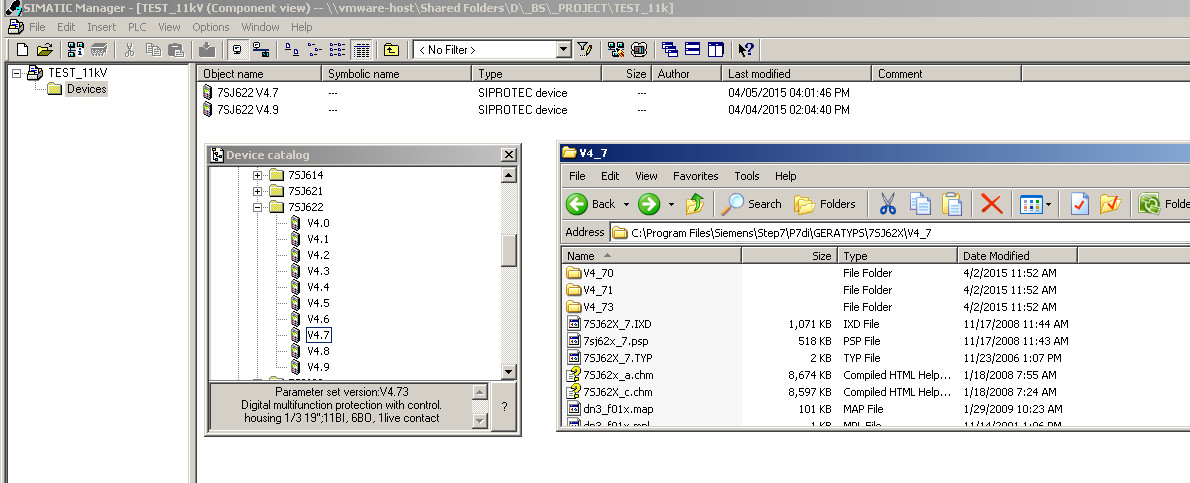Open the Forward history dropdown arrow
The height and width of the screenshot is (483, 1190).
(672, 204)
